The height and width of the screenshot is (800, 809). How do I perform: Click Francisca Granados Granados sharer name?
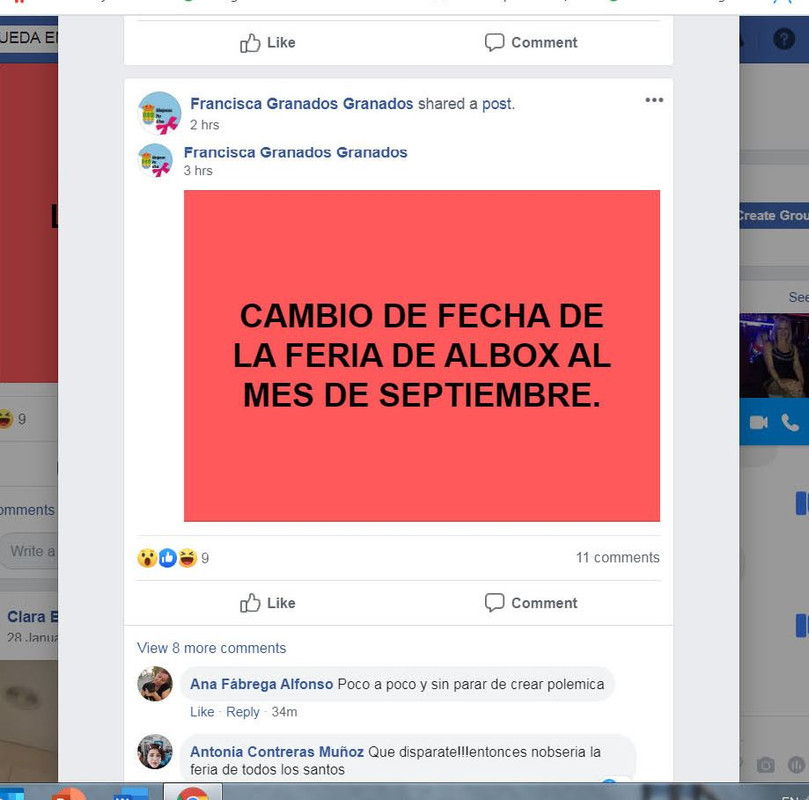[x=301, y=104]
